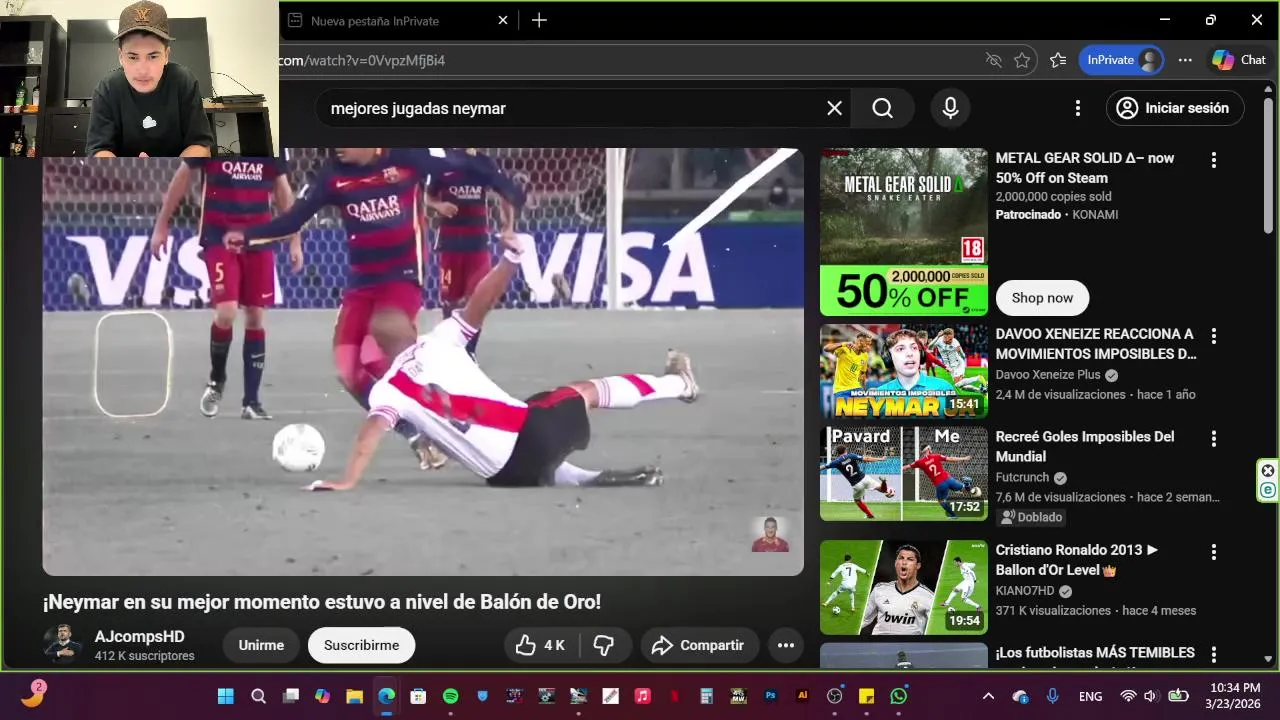The image size is (1280, 720).
Task: Open Davoo Xeneize Neymar video thumbnail
Action: tap(904, 371)
